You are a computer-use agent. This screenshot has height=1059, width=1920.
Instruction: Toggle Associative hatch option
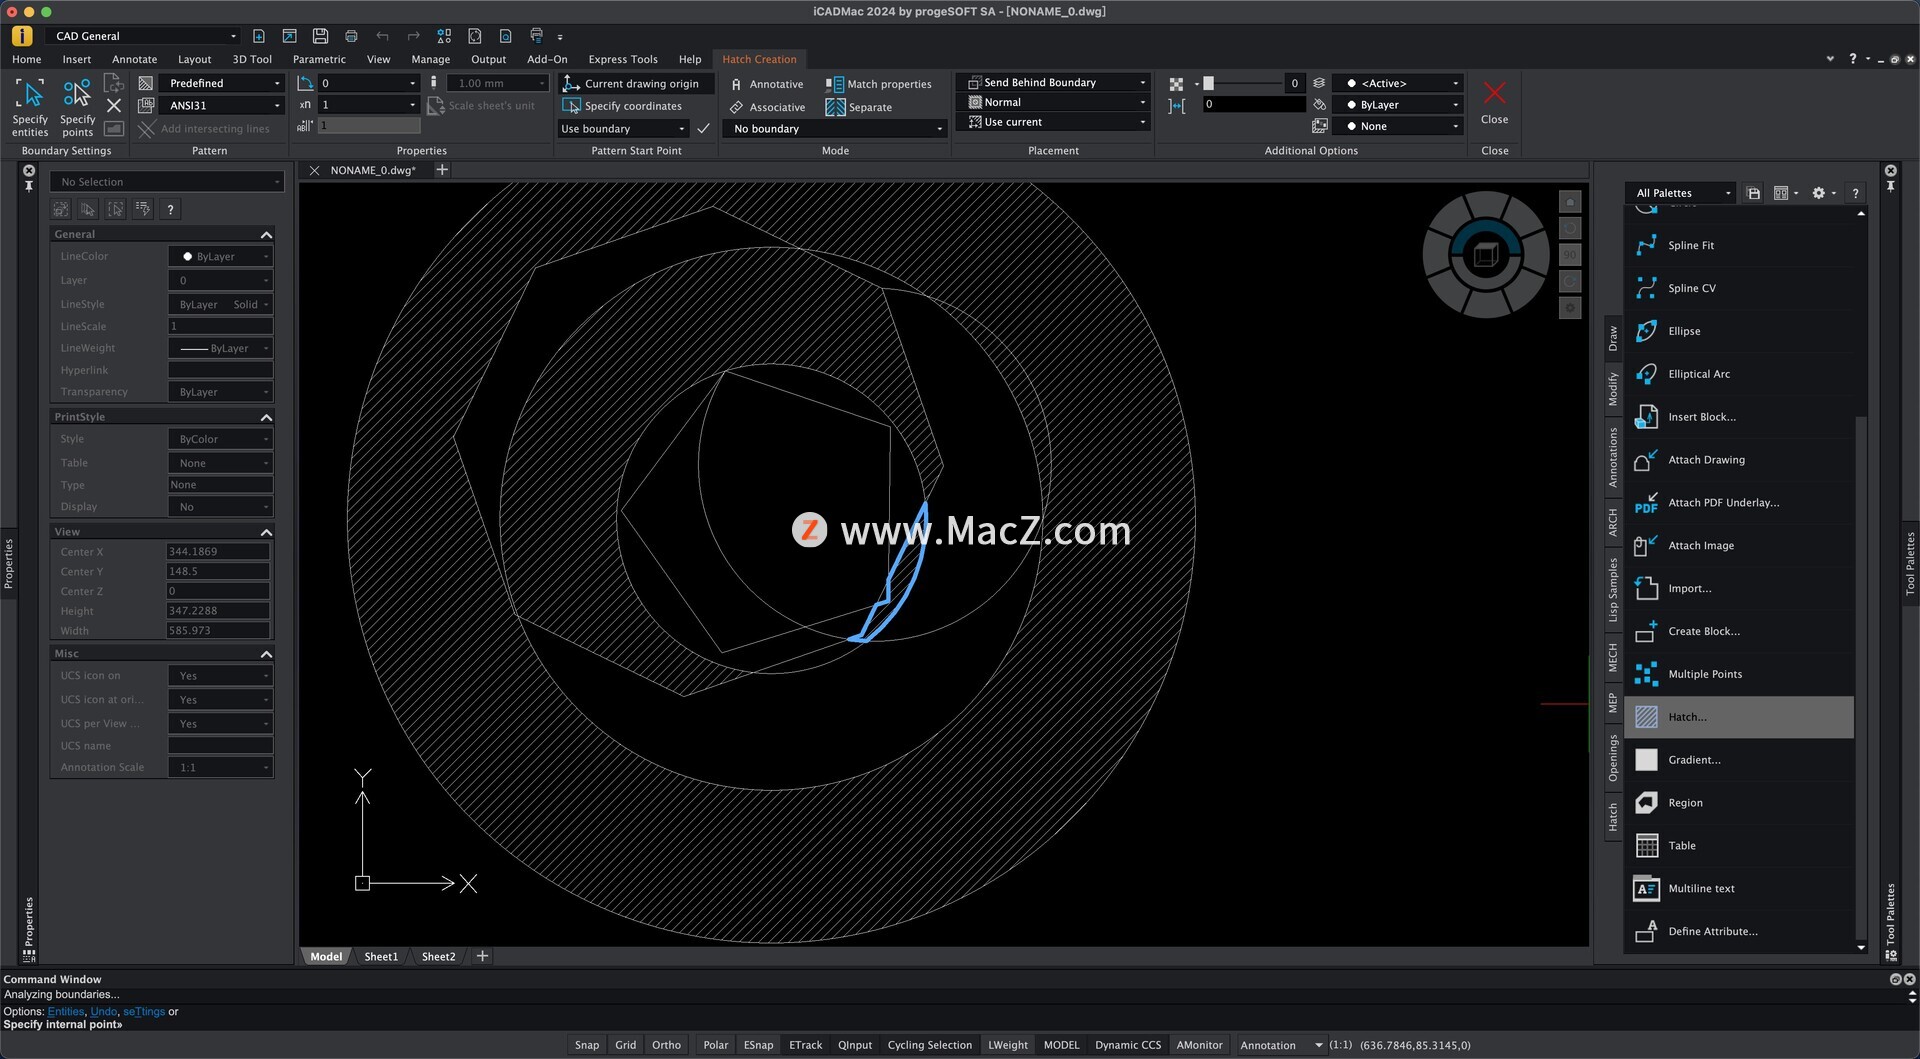pos(767,107)
